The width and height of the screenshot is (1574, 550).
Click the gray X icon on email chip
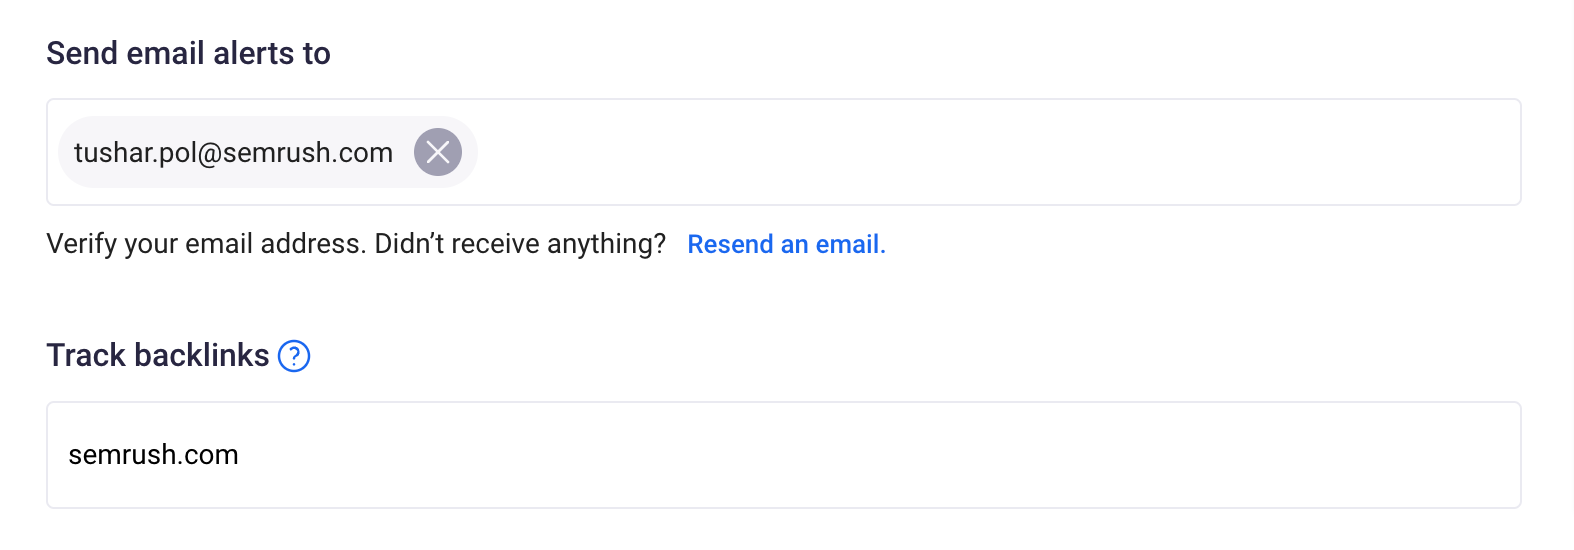pyautogui.click(x=438, y=152)
